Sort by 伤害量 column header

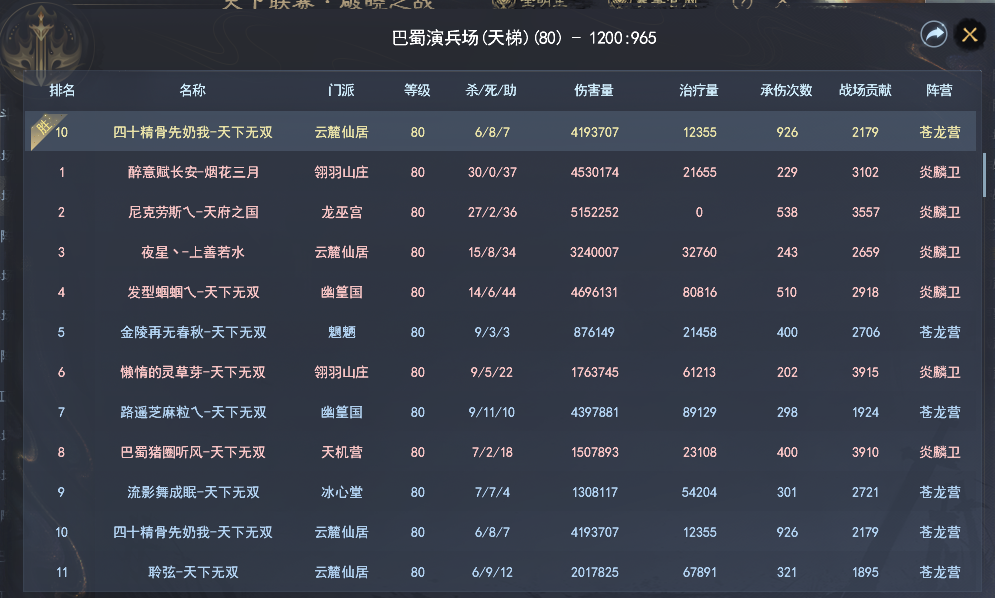pos(594,90)
